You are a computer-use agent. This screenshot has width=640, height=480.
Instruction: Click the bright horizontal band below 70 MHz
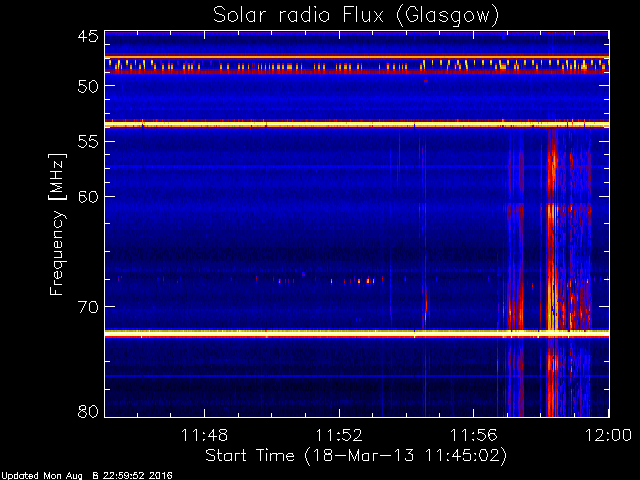(357, 334)
